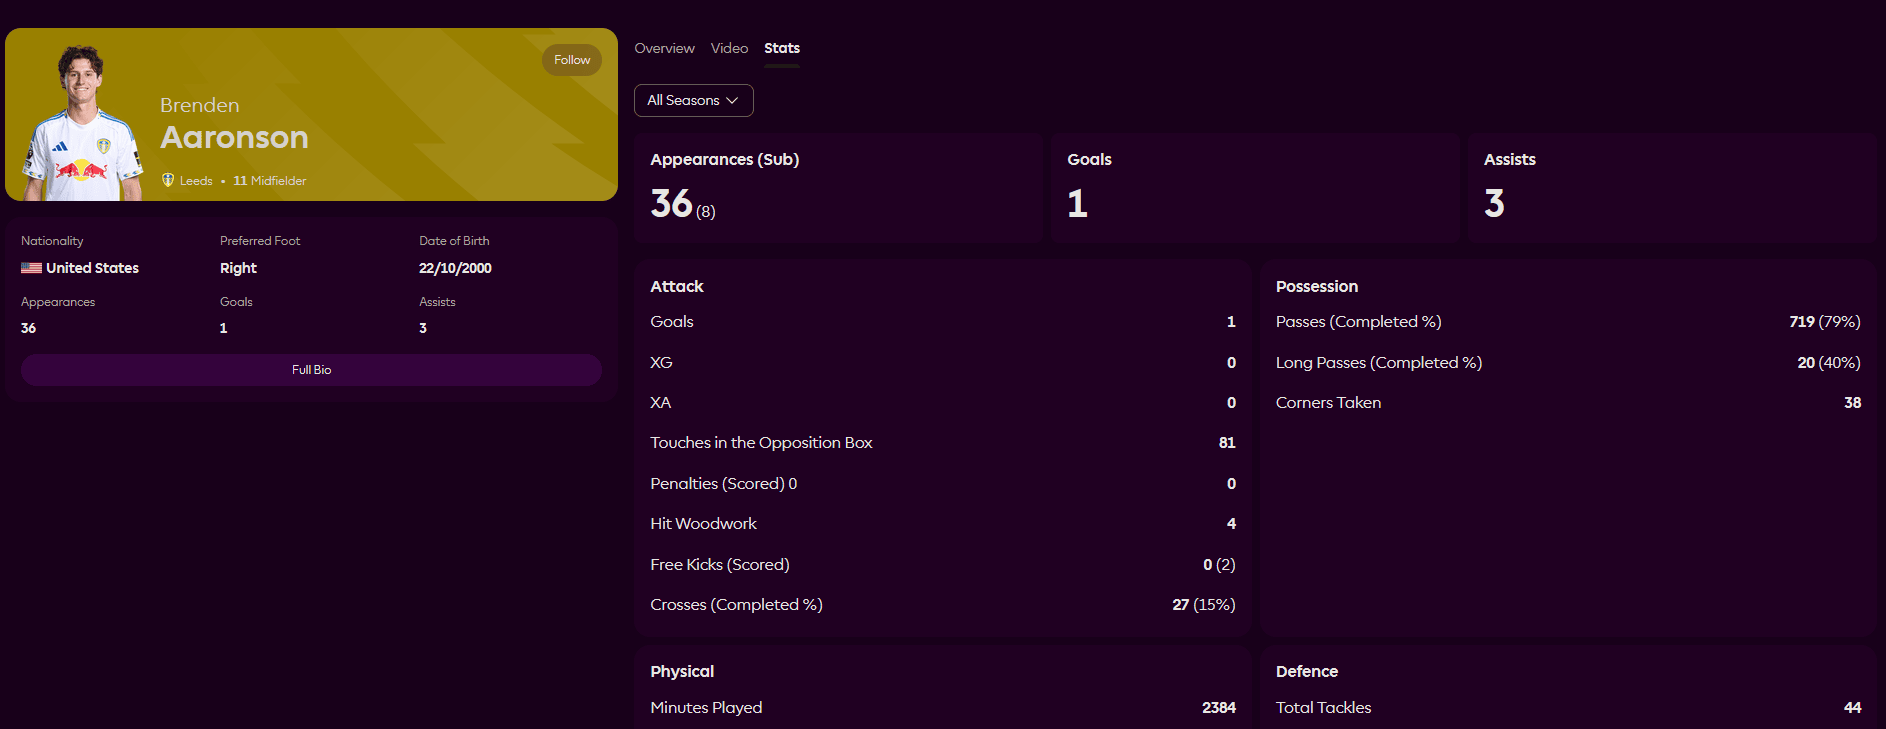Click the Possession section heading

pos(1316,287)
